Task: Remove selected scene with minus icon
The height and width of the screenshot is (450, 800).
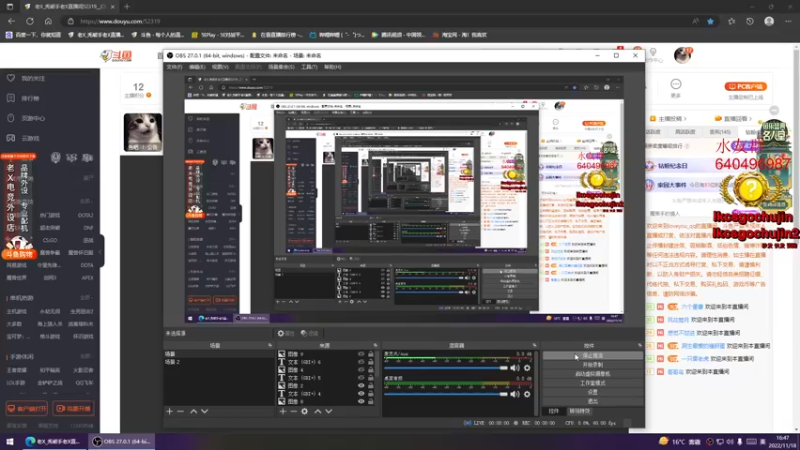Action: click(x=181, y=411)
